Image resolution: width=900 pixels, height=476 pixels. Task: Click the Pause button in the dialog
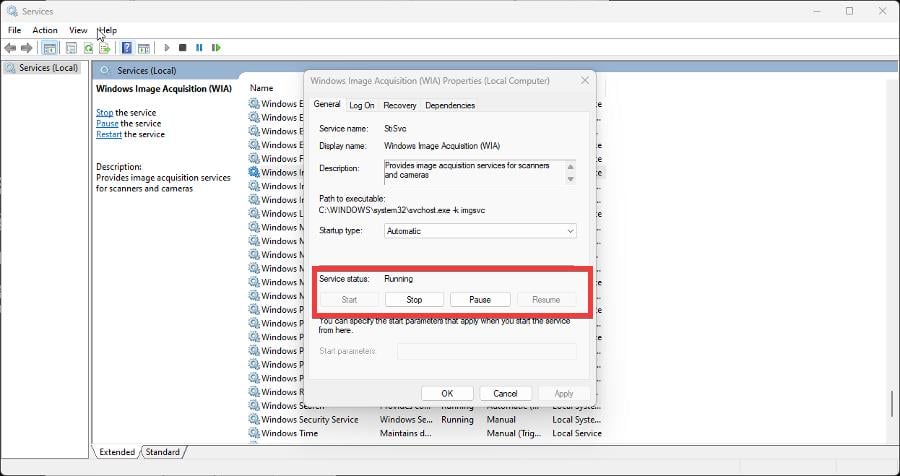click(x=480, y=300)
